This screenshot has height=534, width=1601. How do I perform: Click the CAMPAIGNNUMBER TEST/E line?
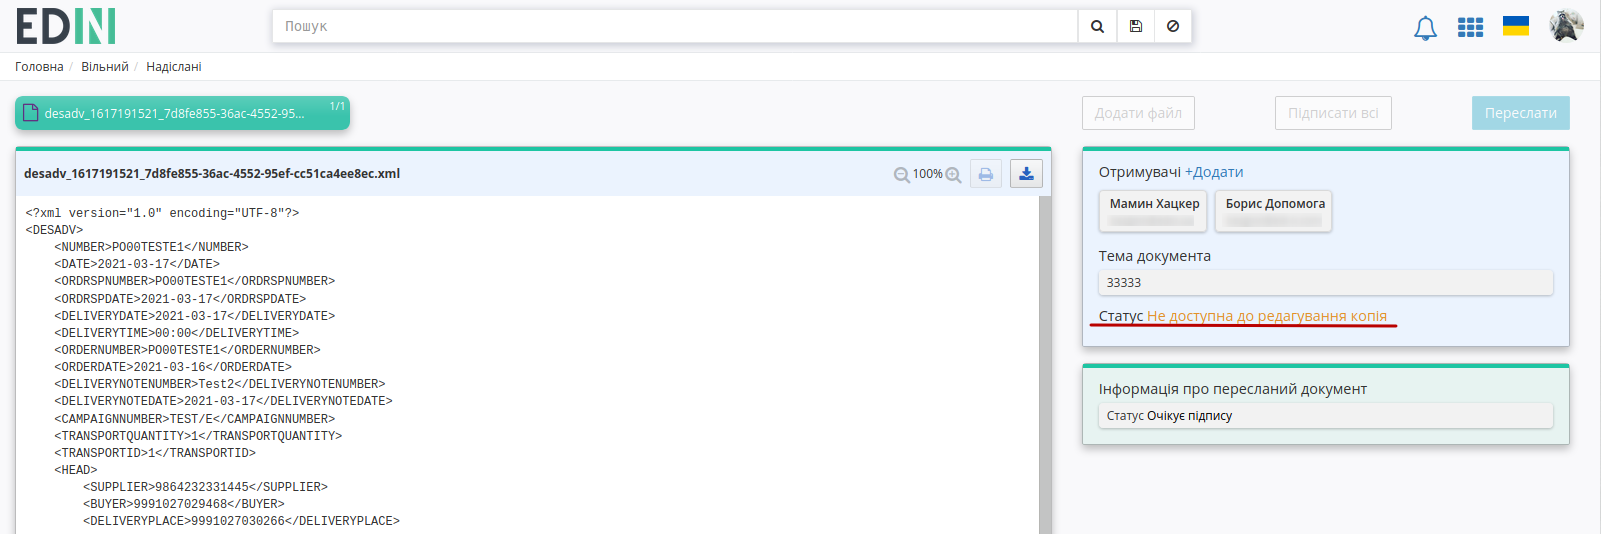click(x=195, y=419)
